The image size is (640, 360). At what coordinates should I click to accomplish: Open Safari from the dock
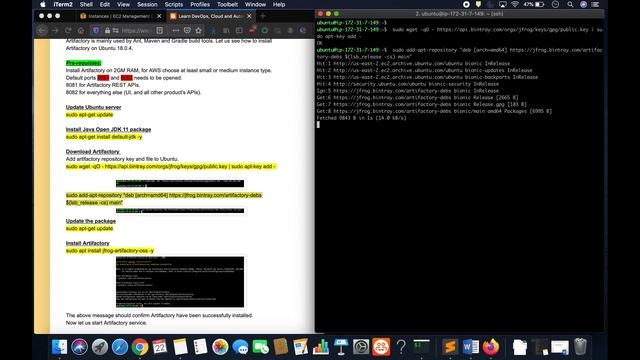click(x=120, y=347)
